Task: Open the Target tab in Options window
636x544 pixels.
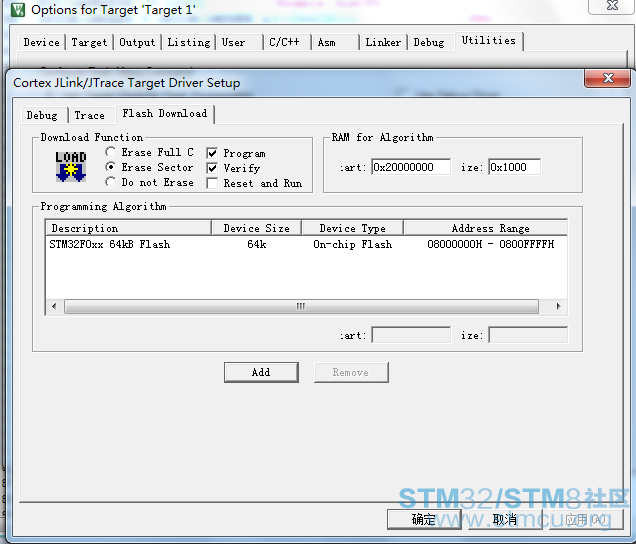Action: 89,42
